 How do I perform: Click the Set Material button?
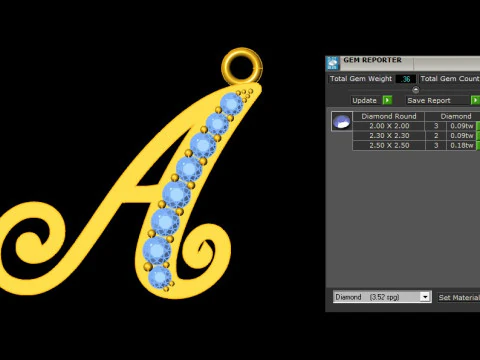click(459, 297)
